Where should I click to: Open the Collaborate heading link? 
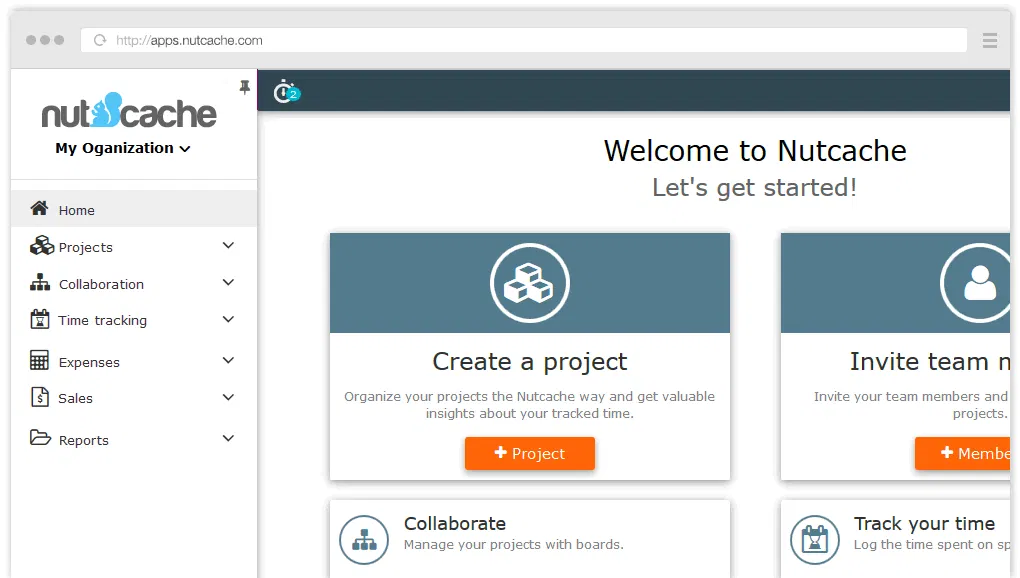455,523
